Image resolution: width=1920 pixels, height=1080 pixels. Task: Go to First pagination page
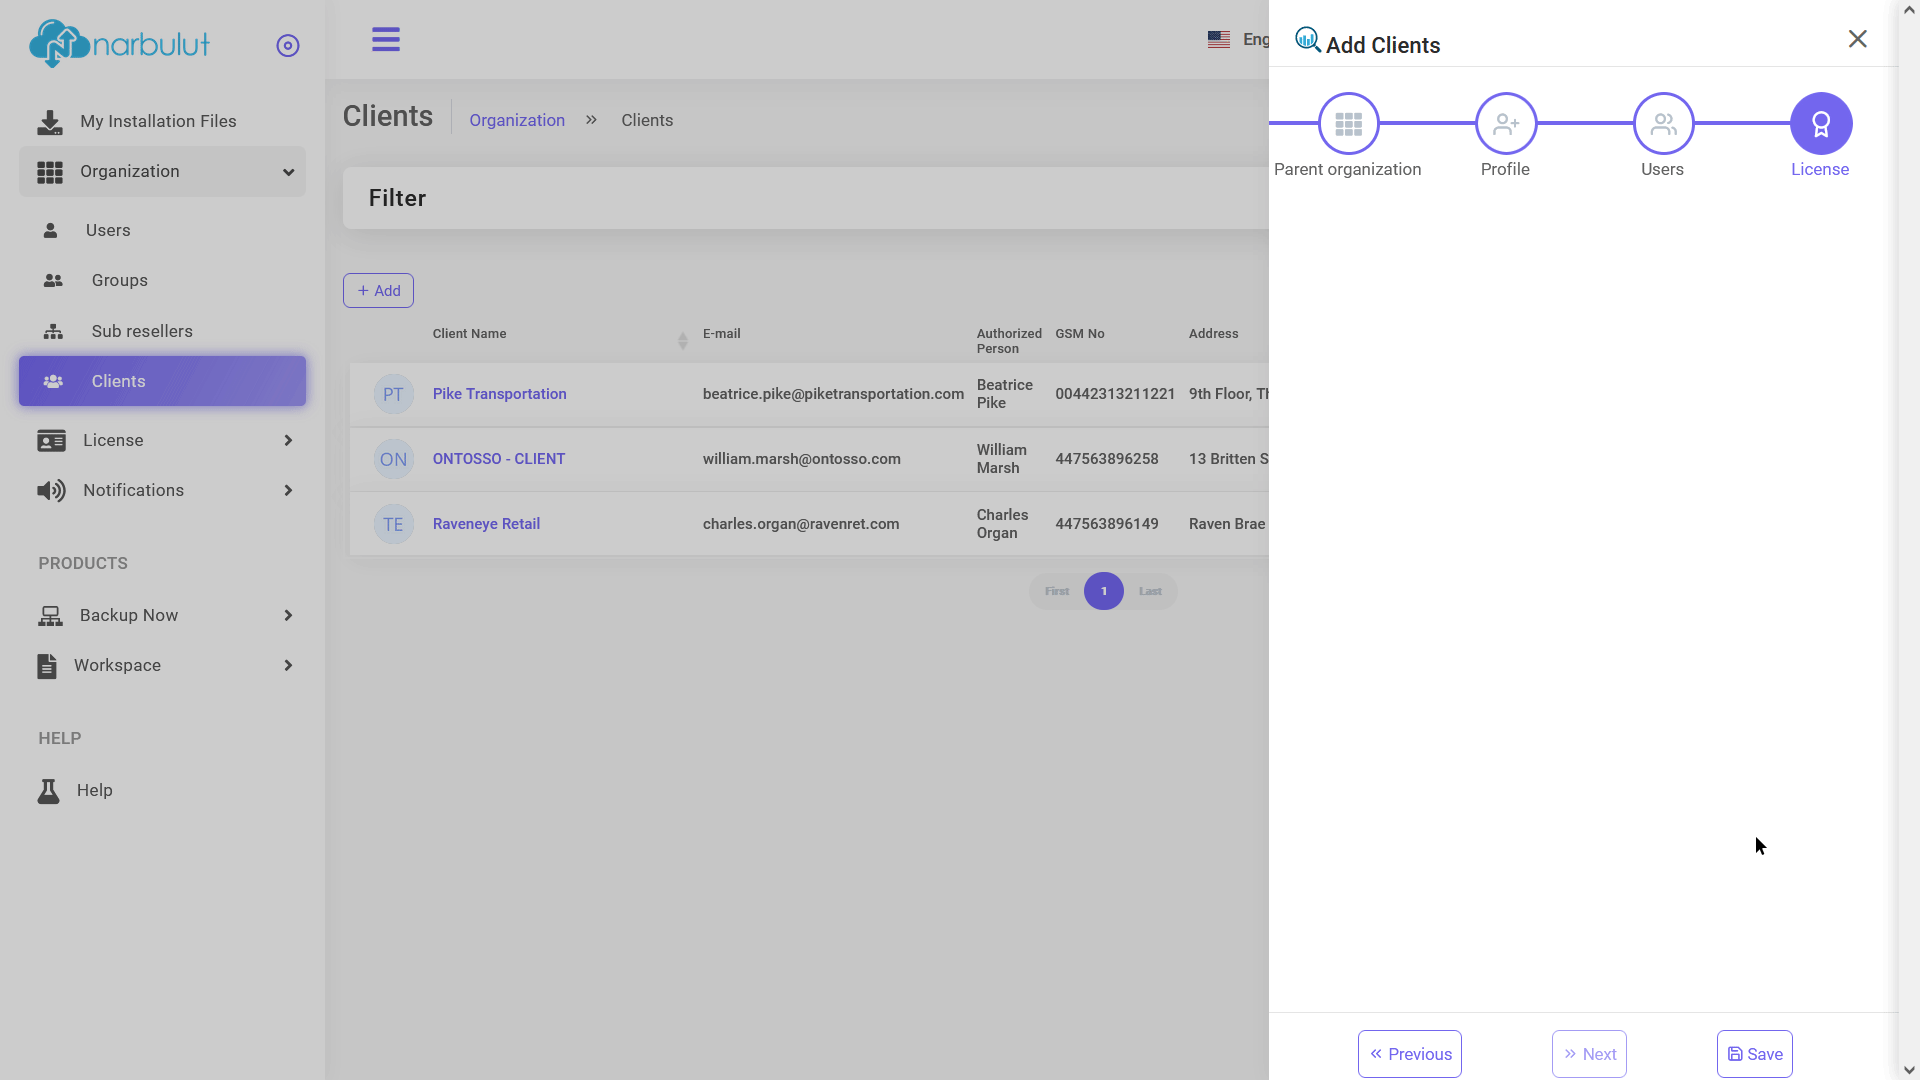pyautogui.click(x=1057, y=591)
